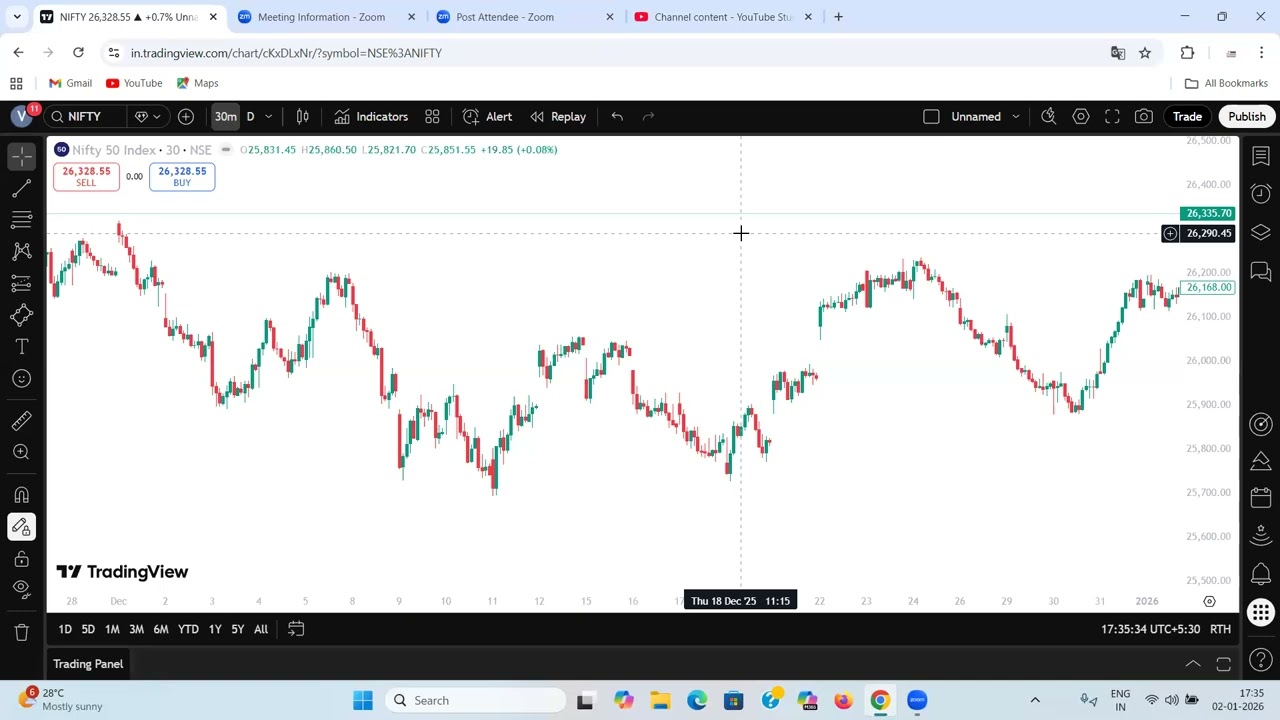
Task: Open the diamond upgrade dropdown
Action: [147, 117]
